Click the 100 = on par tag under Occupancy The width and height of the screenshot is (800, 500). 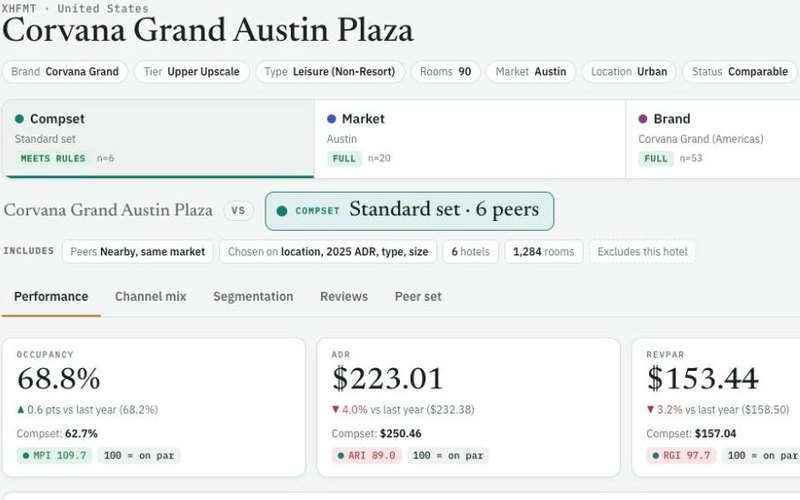tap(139, 455)
